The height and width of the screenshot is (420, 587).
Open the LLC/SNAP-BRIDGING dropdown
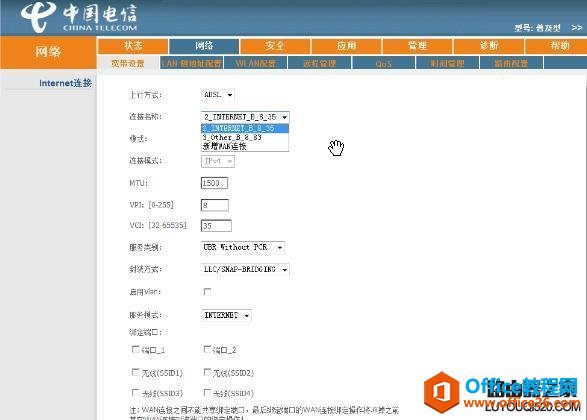click(245, 270)
